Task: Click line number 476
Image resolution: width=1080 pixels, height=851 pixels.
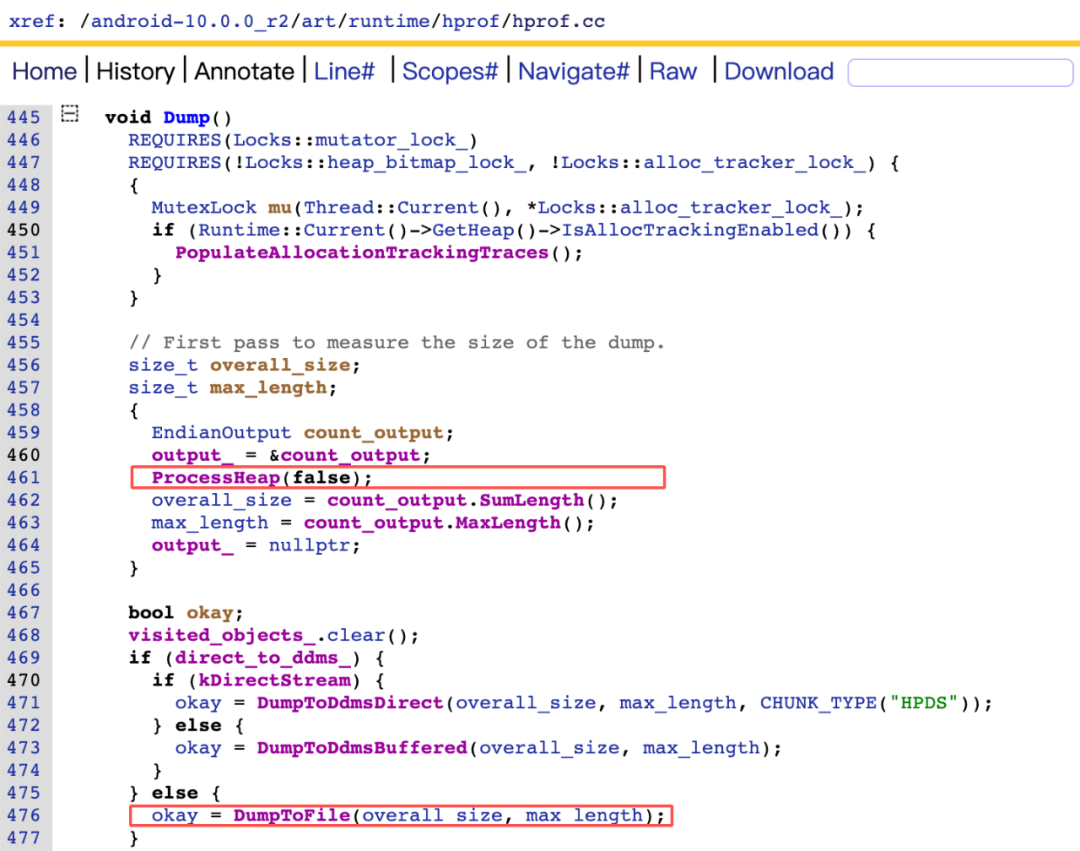Action: [x=23, y=815]
